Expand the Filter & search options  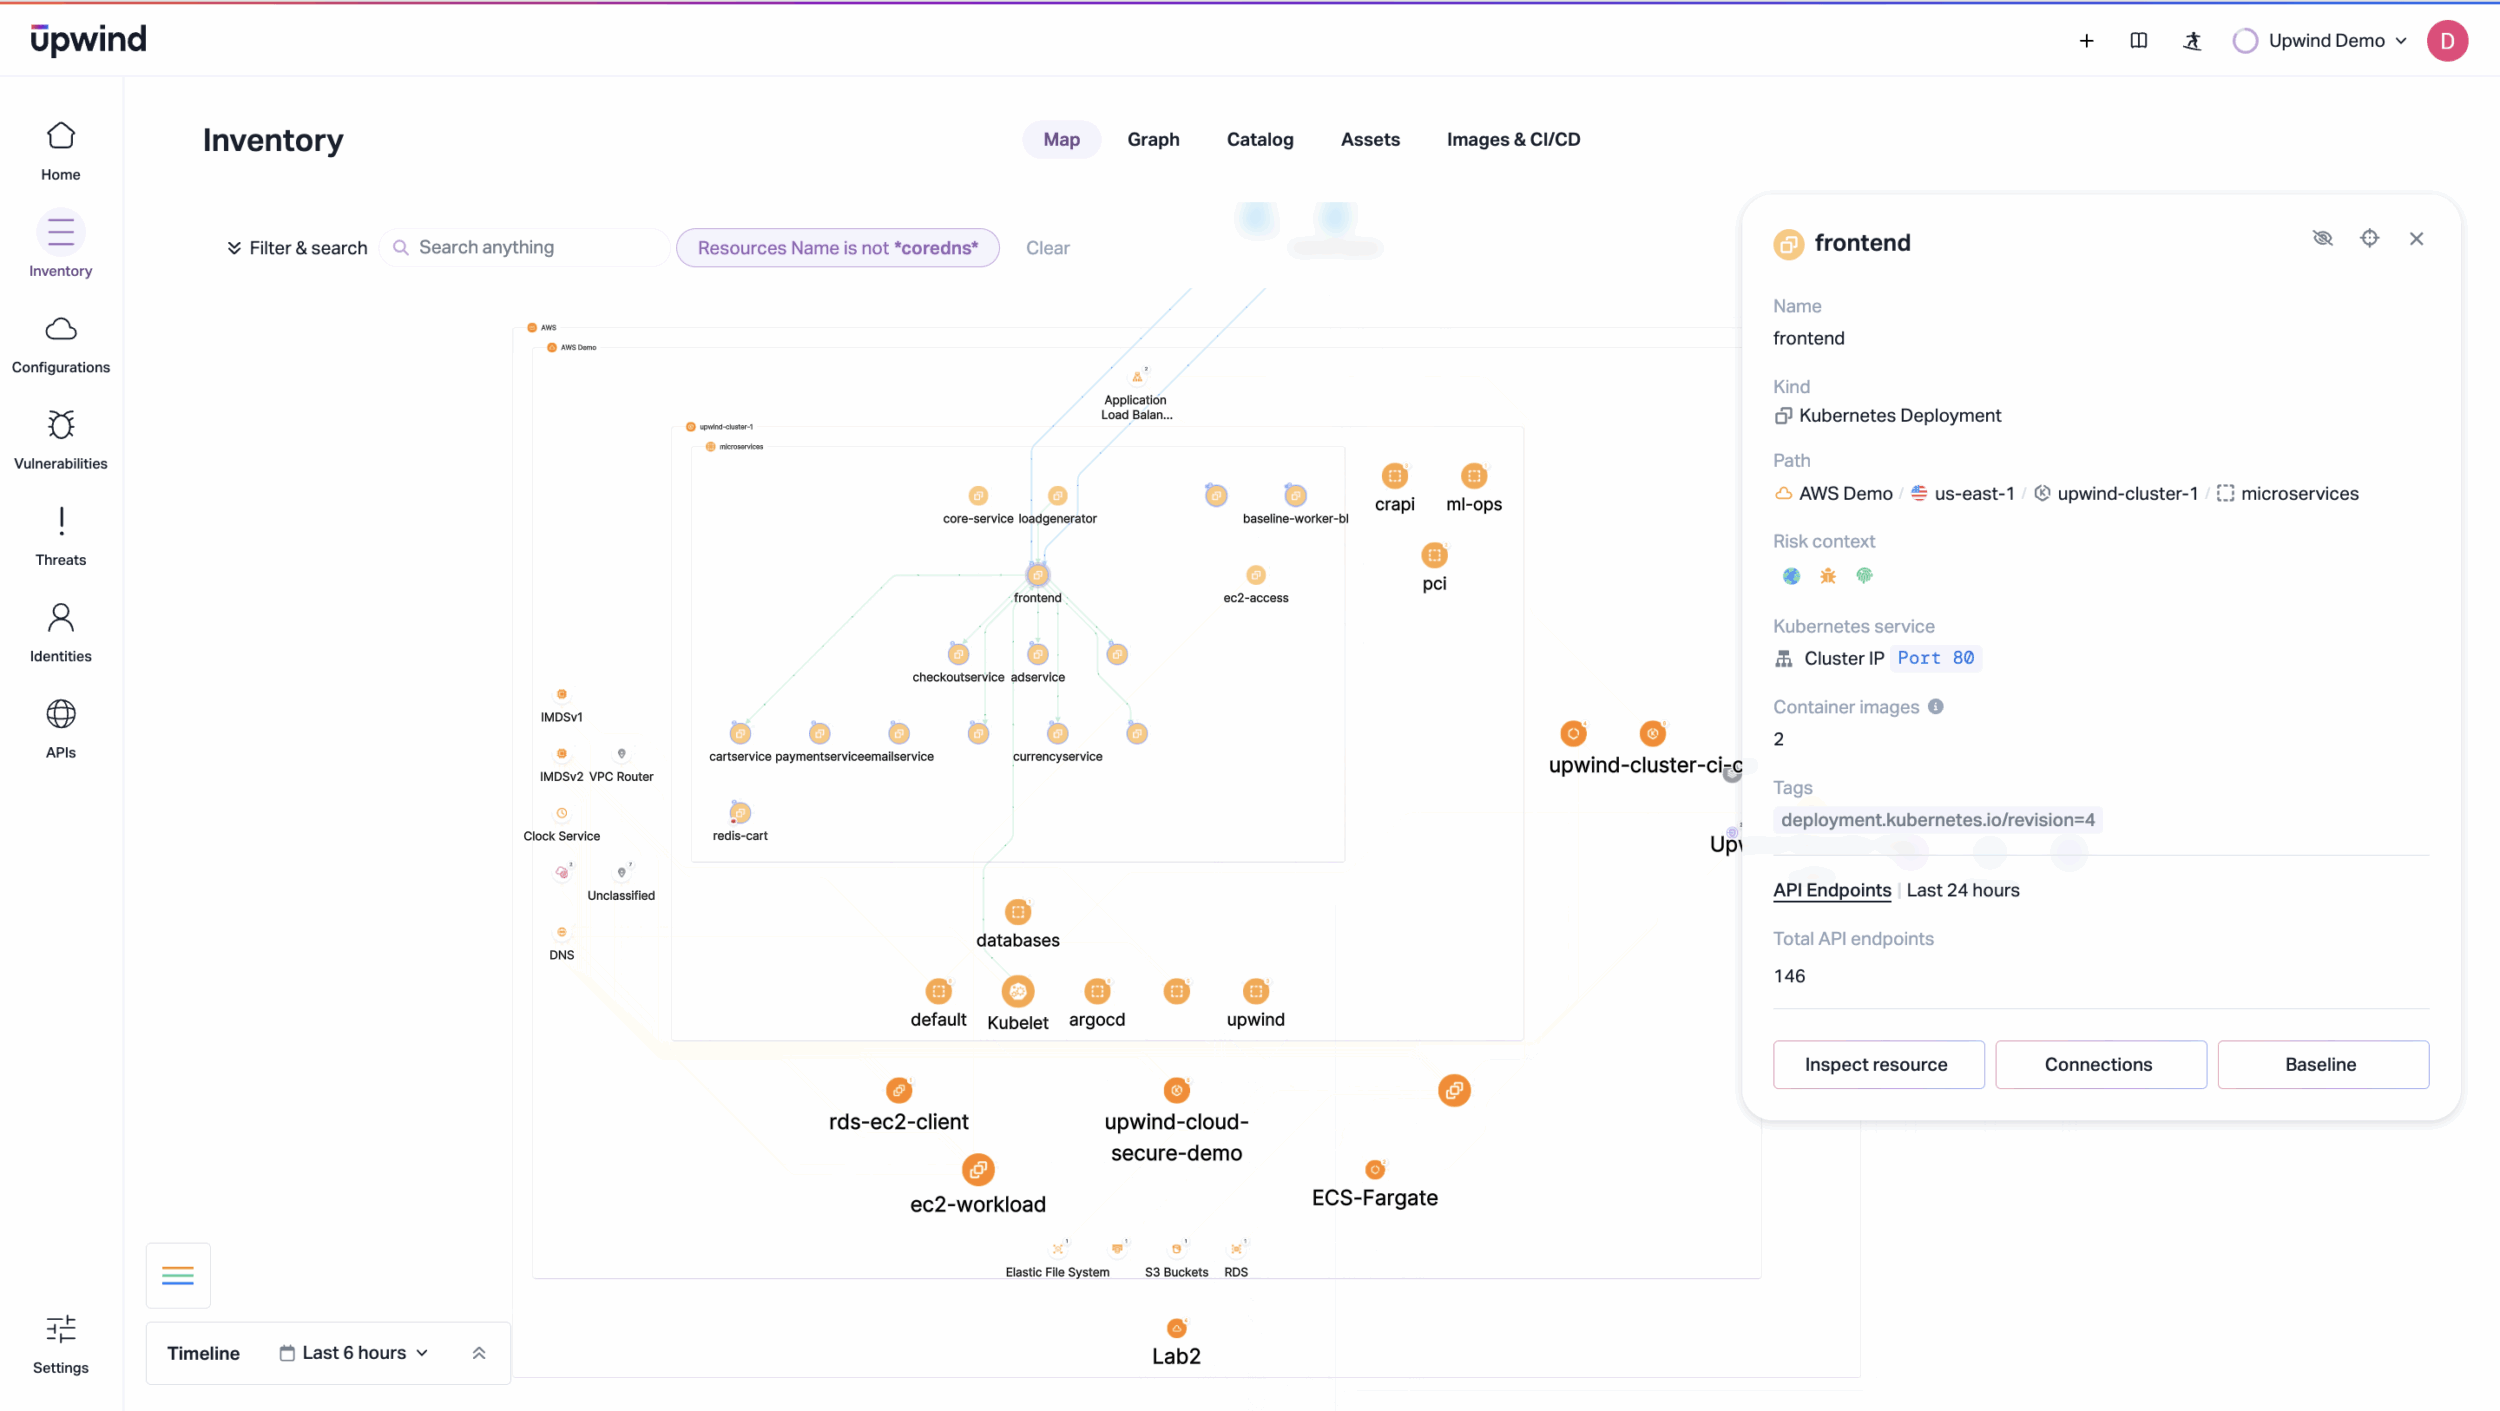tap(297, 248)
